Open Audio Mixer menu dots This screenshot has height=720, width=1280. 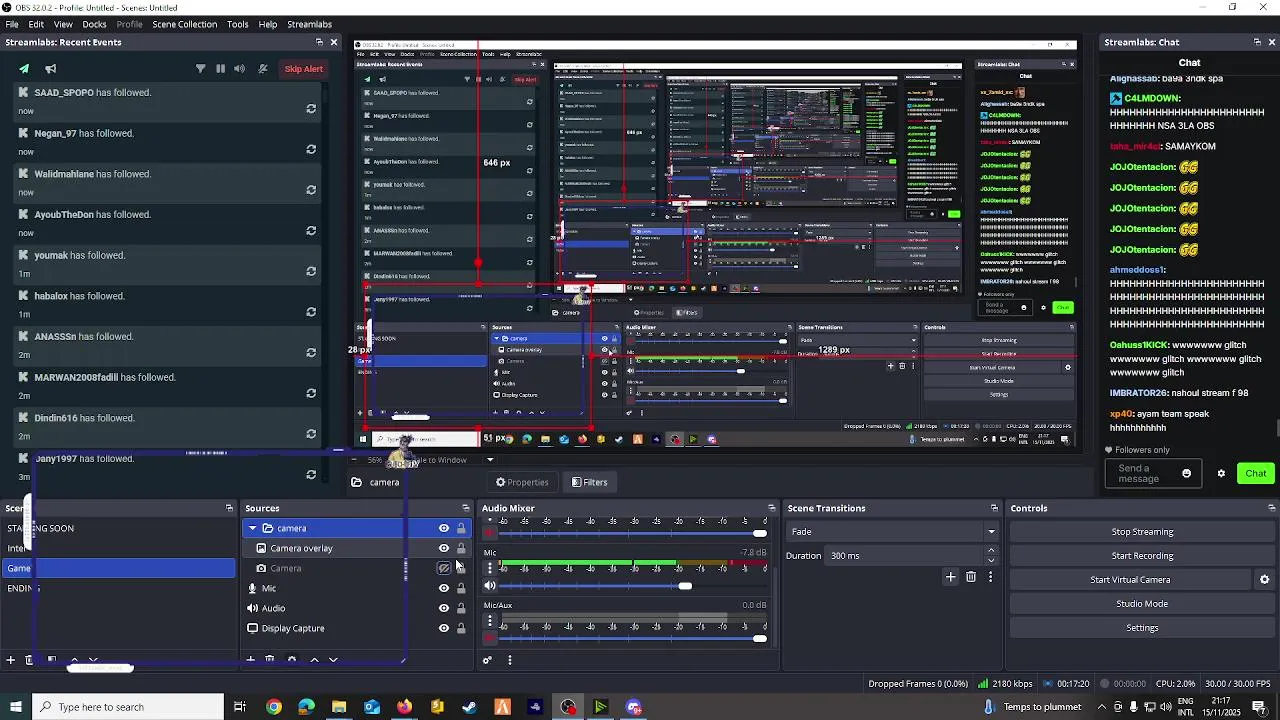509,660
